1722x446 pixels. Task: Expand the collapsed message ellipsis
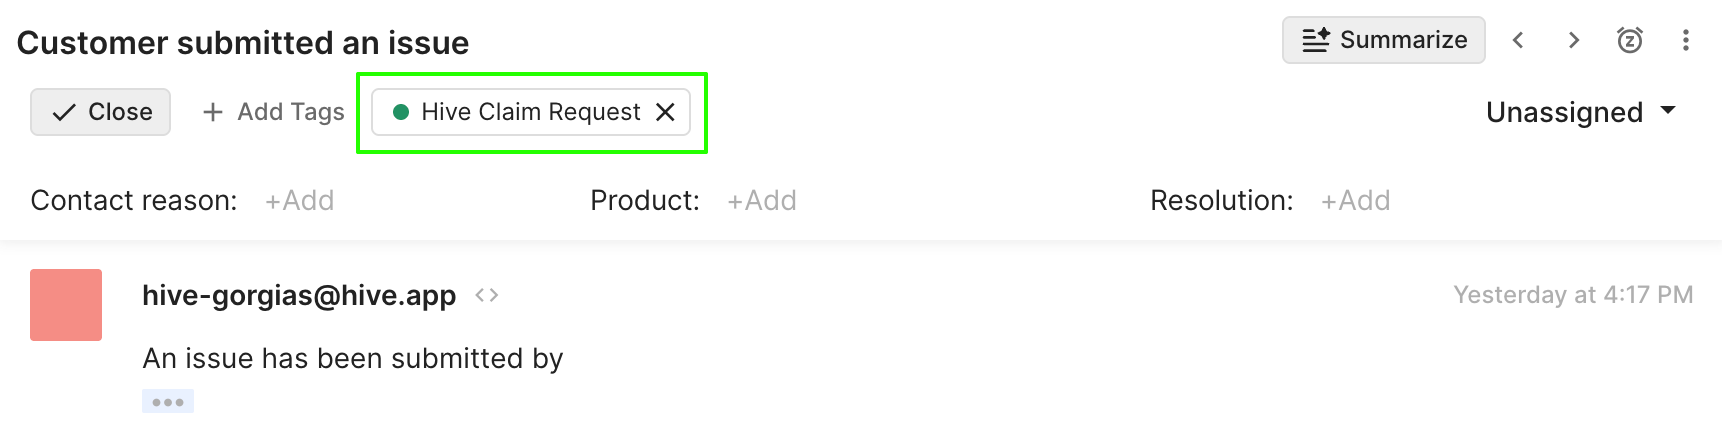point(168,402)
